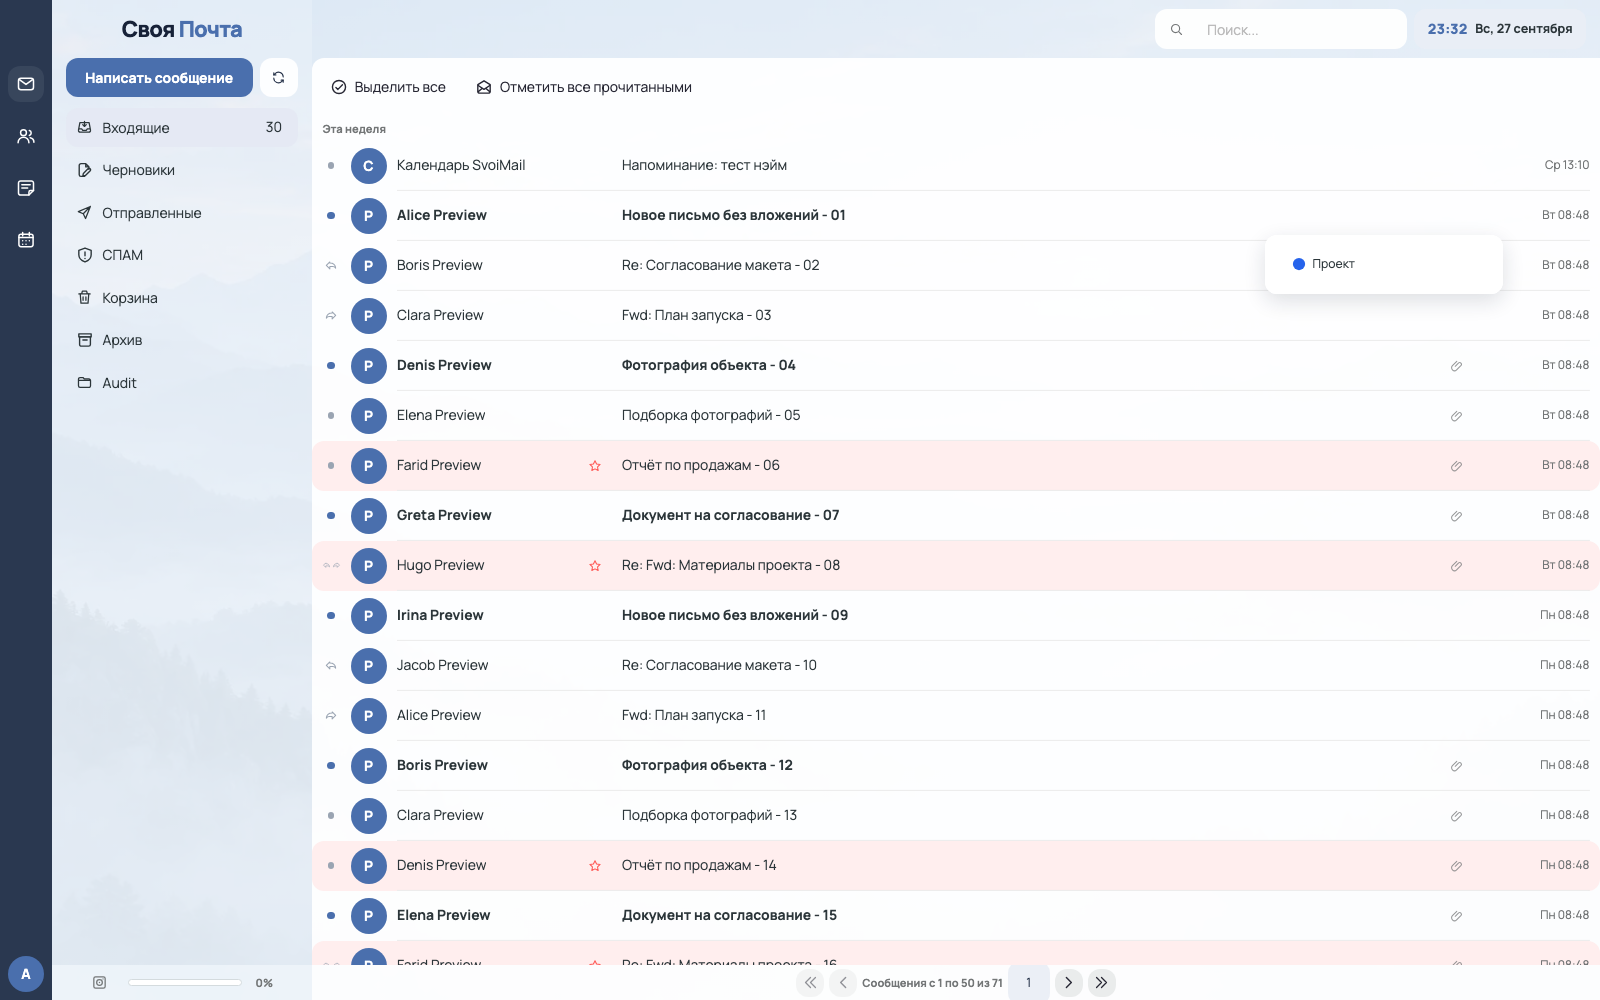Image resolution: width=1600 pixels, height=1000 pixels.
Task: Click the attachment icon on the Подборка фотографий - 13 row
Action: 1456,816
